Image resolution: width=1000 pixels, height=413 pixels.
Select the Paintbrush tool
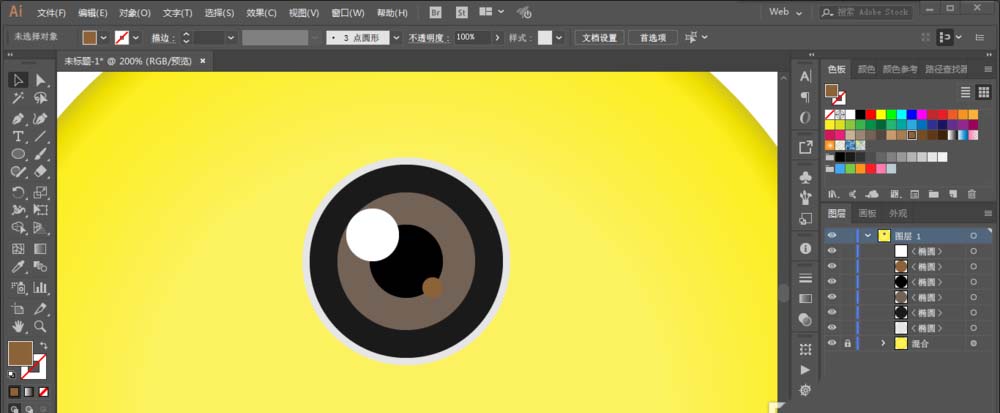click(x=41, y=154)
